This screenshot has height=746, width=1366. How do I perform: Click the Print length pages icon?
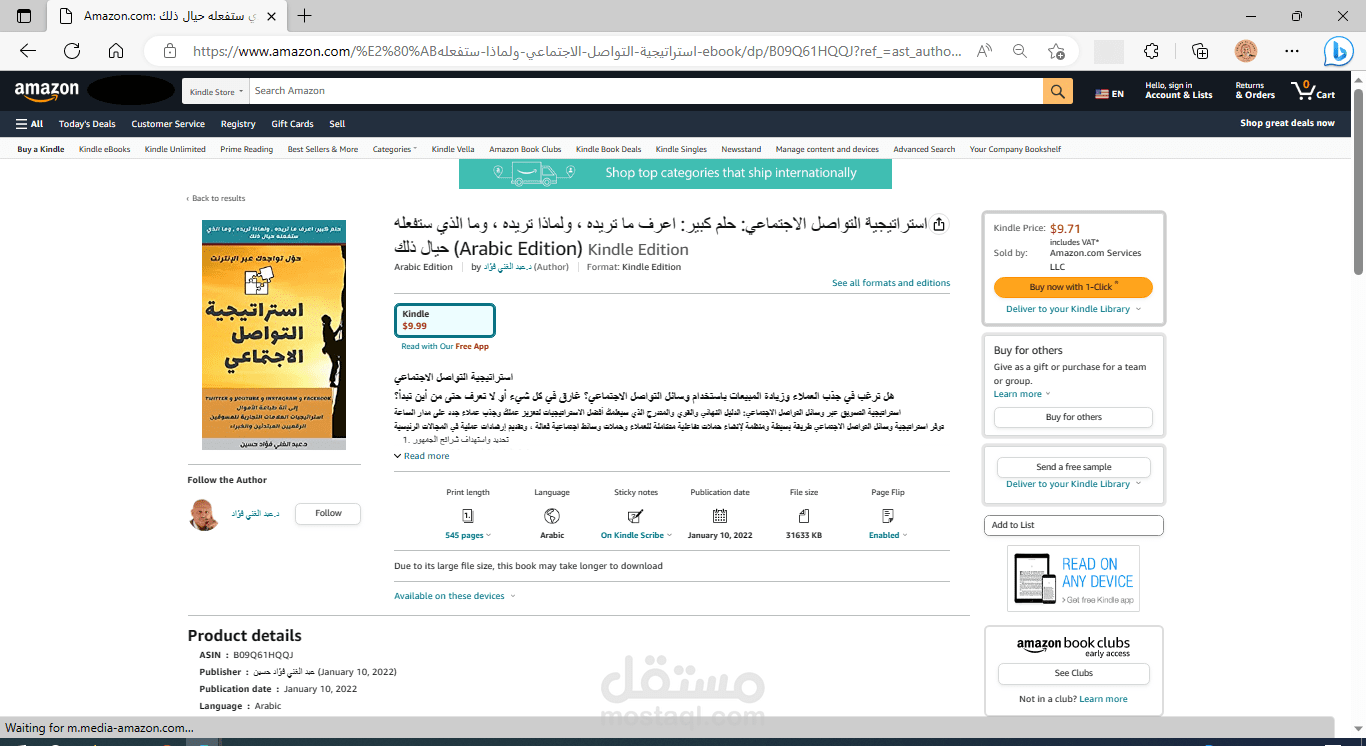(467, 516)
